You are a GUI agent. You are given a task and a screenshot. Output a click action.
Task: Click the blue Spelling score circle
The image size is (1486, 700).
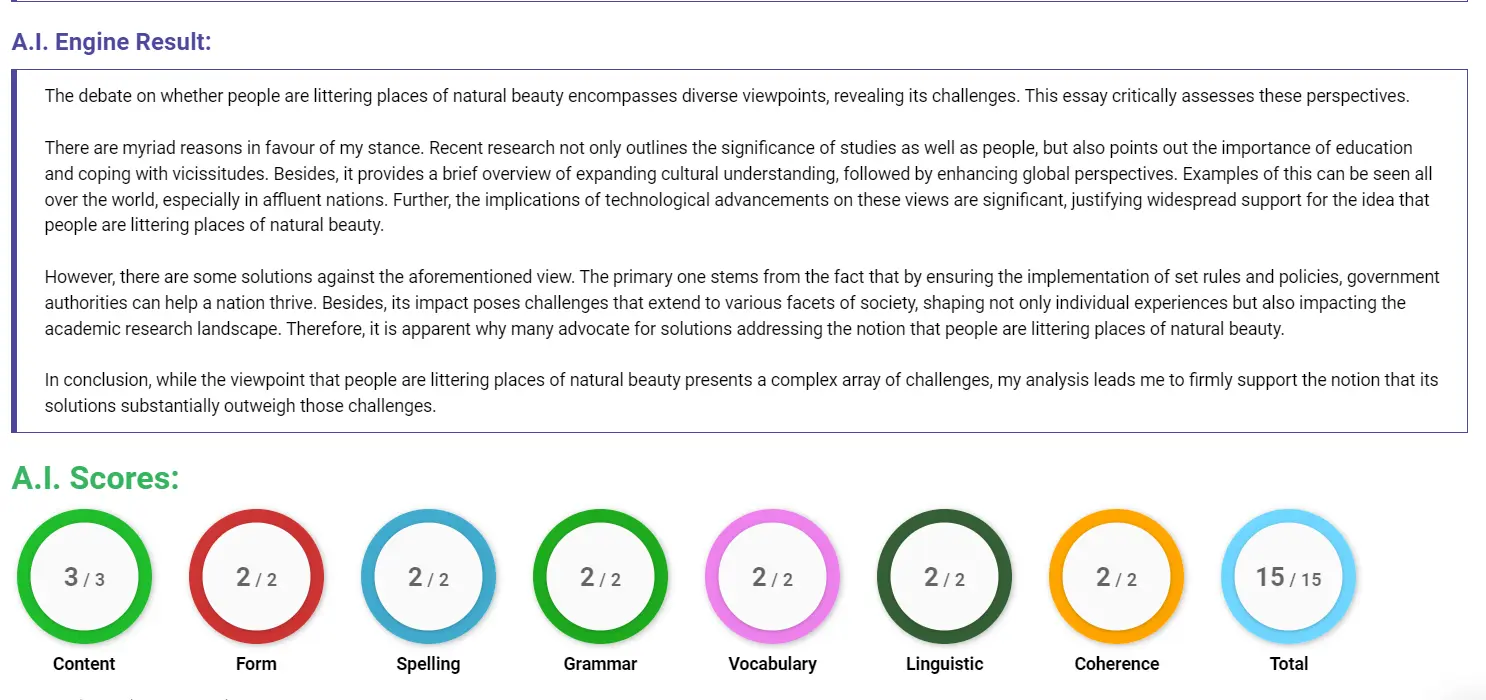point(428,577)
